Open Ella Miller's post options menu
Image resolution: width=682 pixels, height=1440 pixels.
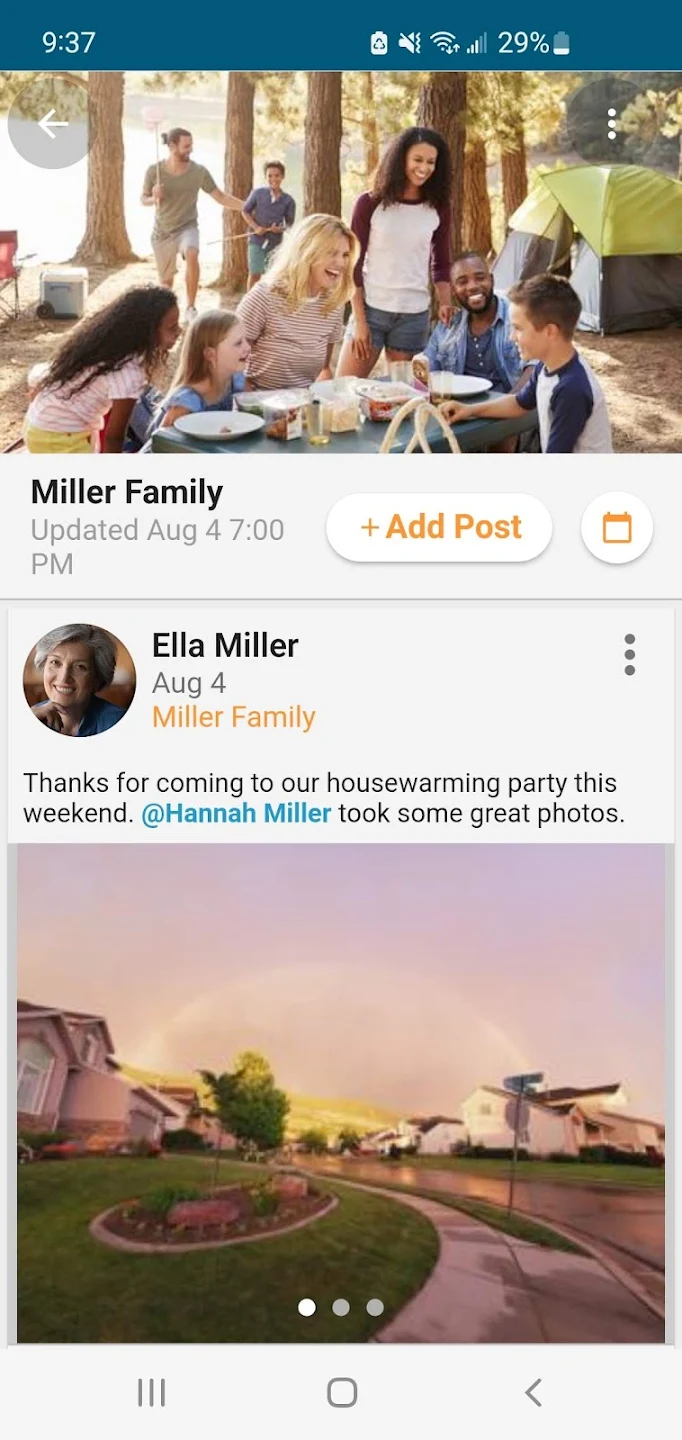coord(629,655)
